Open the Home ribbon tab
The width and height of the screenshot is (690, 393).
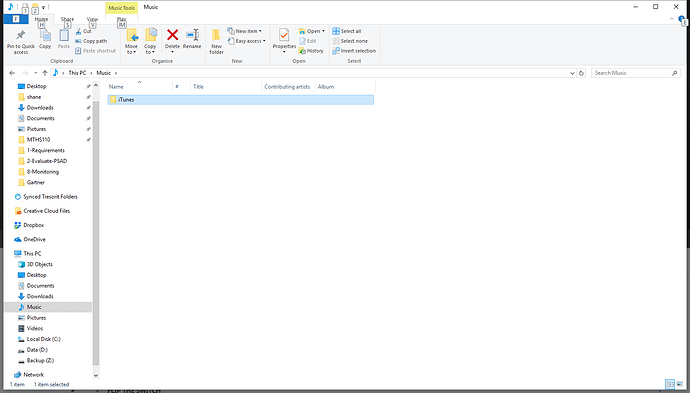coord(41,20)
